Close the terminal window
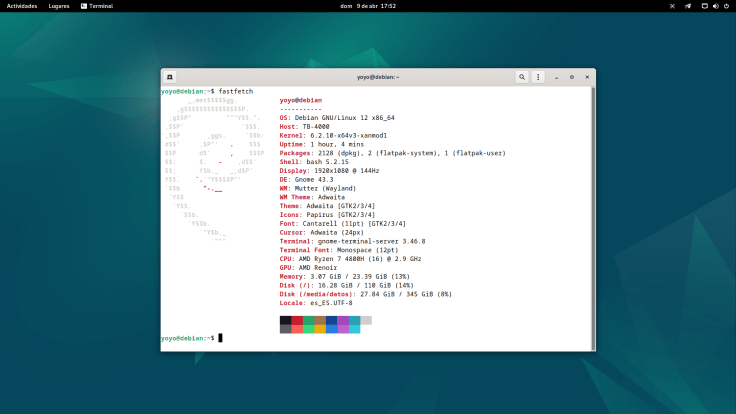The height and width of the screenshot is (414, 736). [585, 76]
